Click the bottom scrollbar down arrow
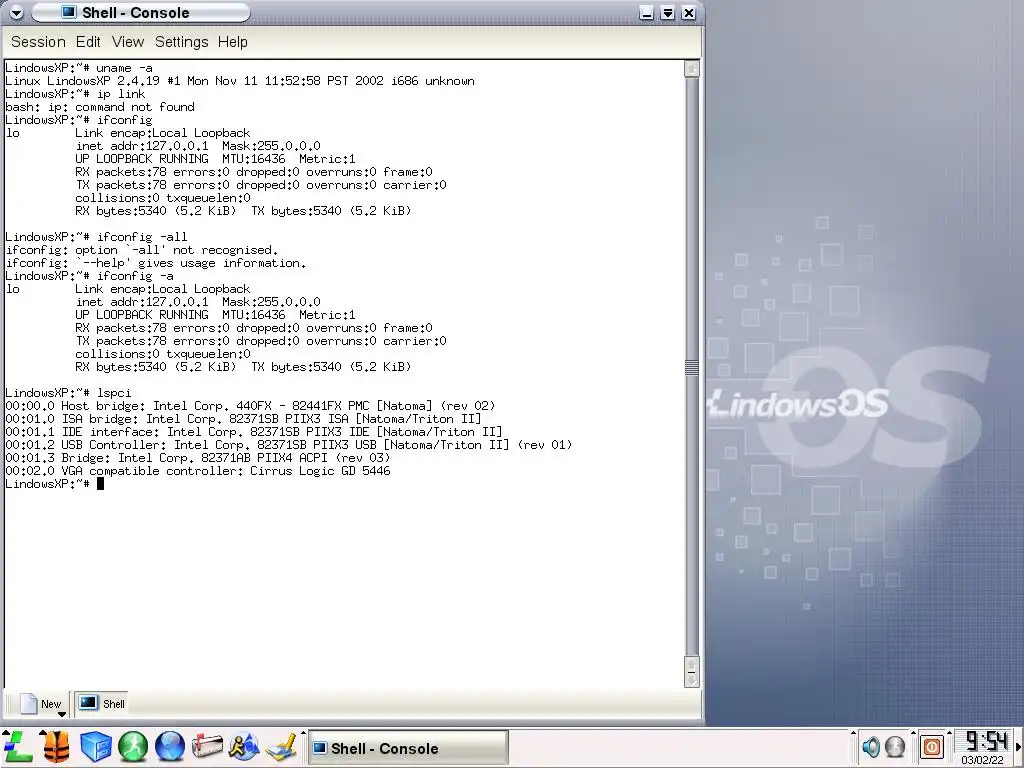Image resolution: width=1024 pixels, height=768 pixels. [692, 680]
